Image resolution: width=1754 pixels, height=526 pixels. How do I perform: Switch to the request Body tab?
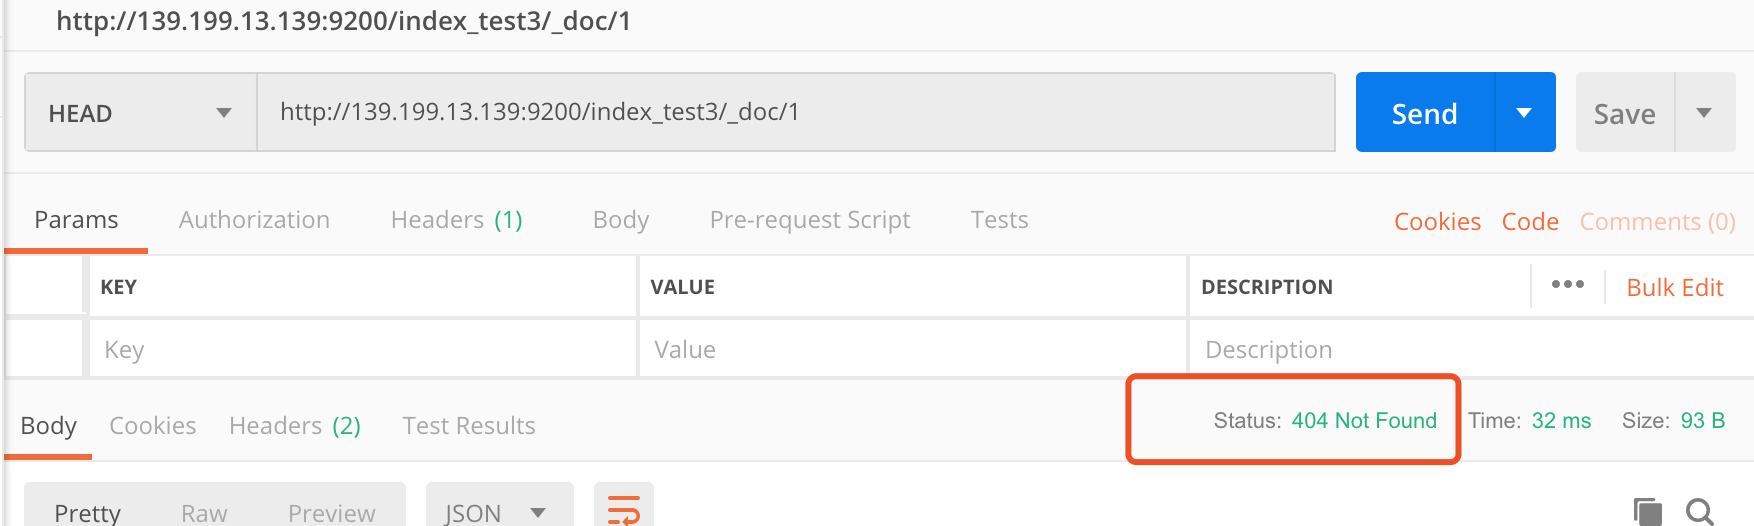coord(621,220)
